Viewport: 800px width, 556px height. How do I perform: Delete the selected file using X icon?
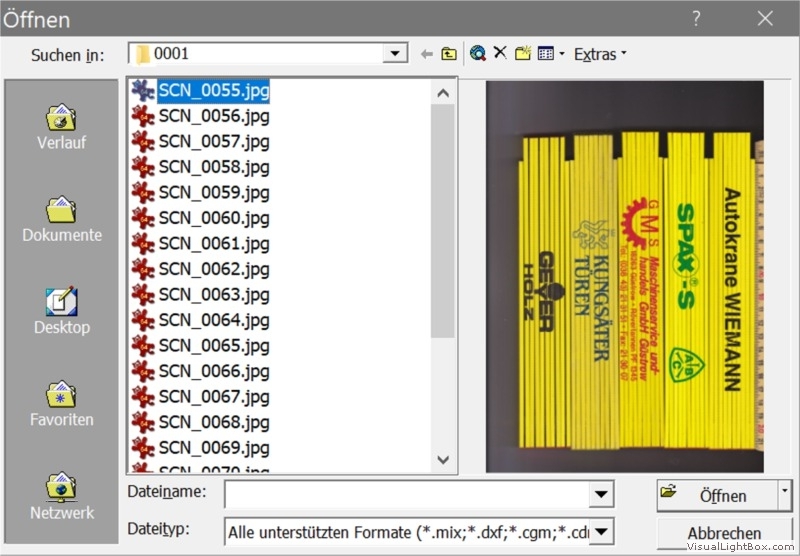click(x=500, y=53)
